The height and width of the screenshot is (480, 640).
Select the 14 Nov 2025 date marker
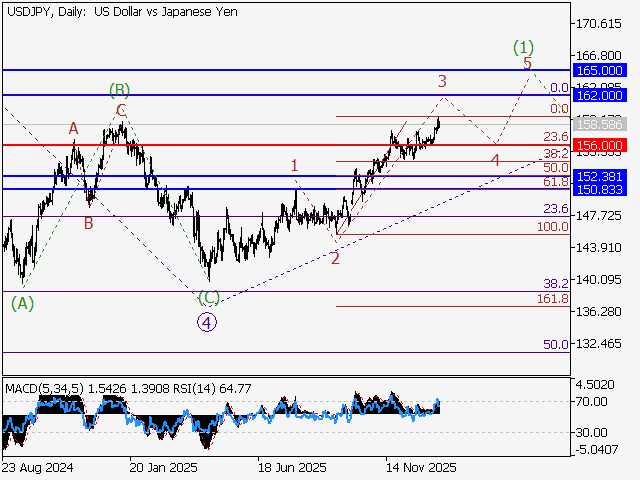tap(419, 466)
